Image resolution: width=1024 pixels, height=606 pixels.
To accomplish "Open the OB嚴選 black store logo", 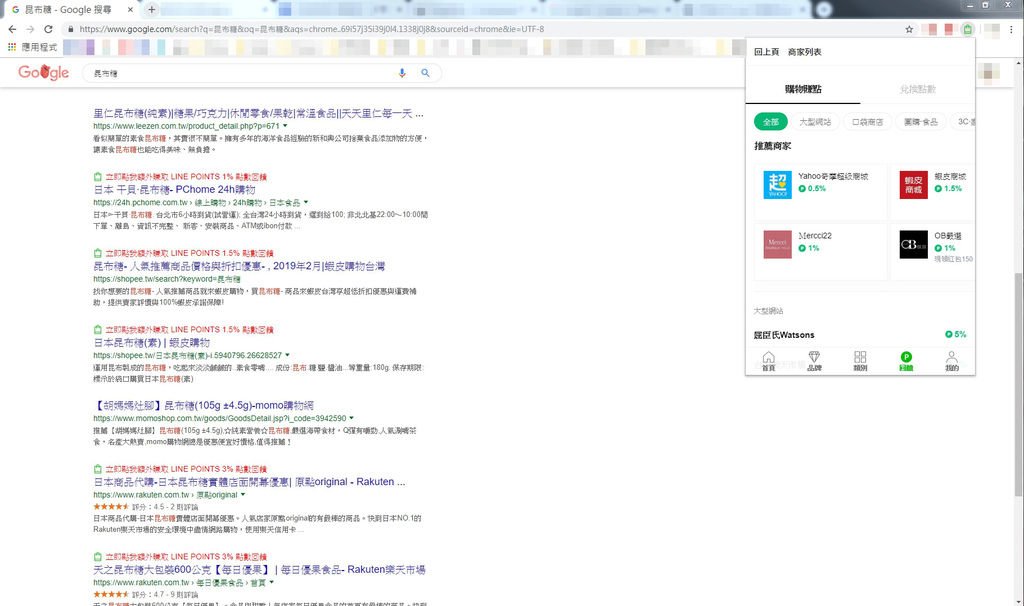I will (x=913, y=244).
